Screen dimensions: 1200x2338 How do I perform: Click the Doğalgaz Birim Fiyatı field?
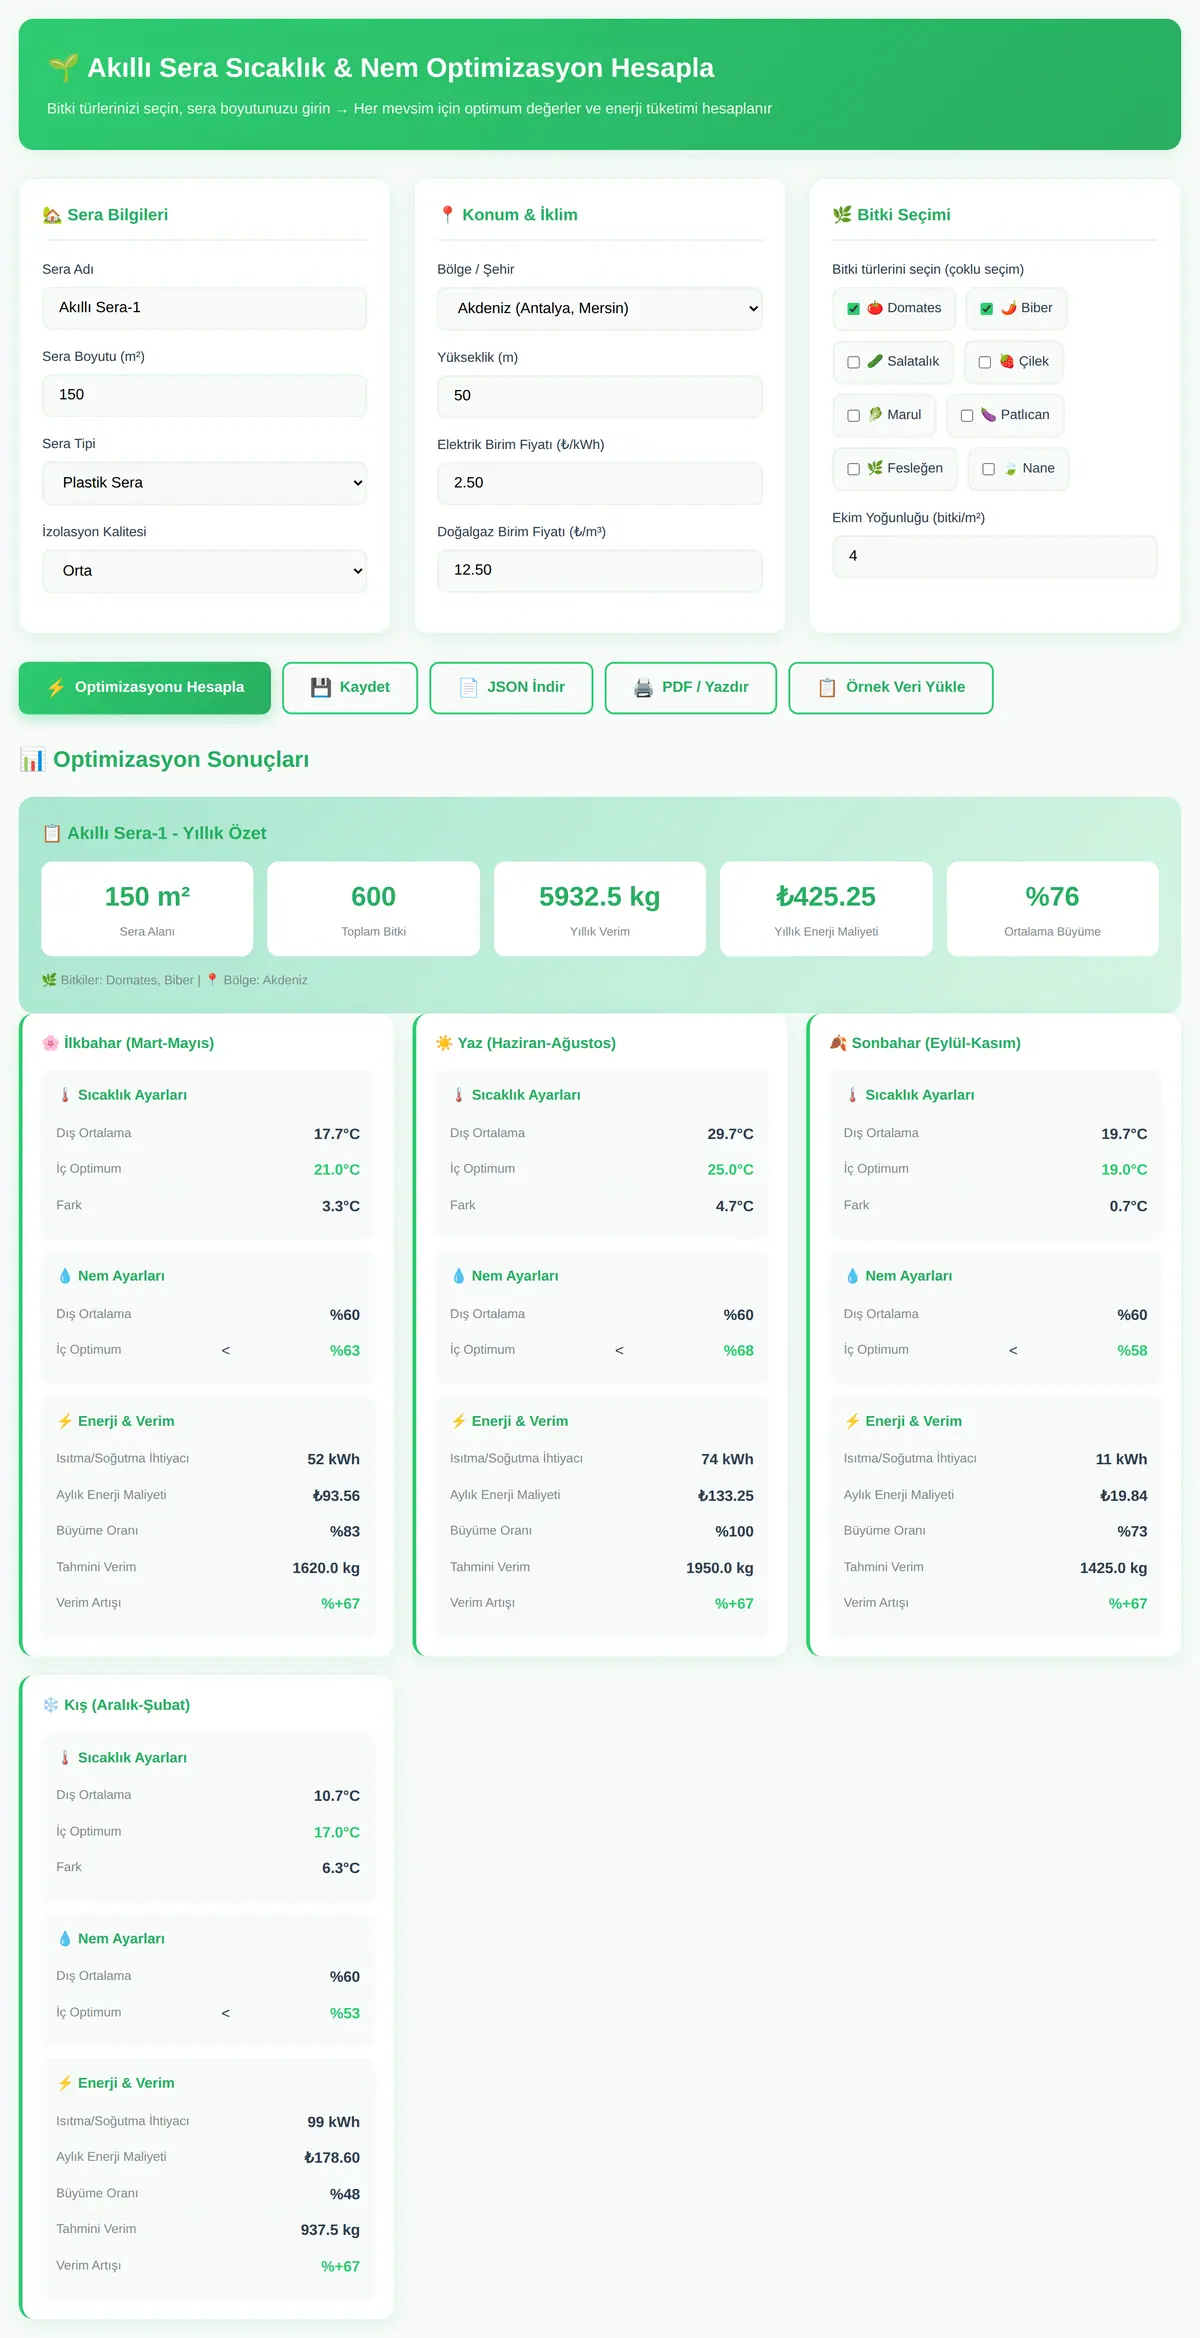point(600,570)
